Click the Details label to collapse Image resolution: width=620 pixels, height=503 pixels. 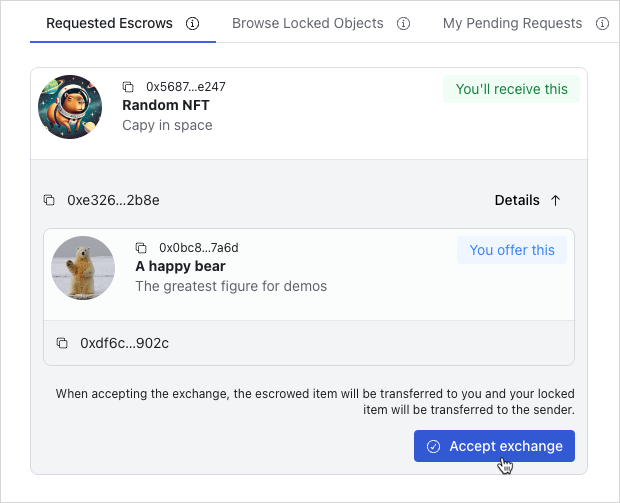pyautogui.click(x=517, y=200)
